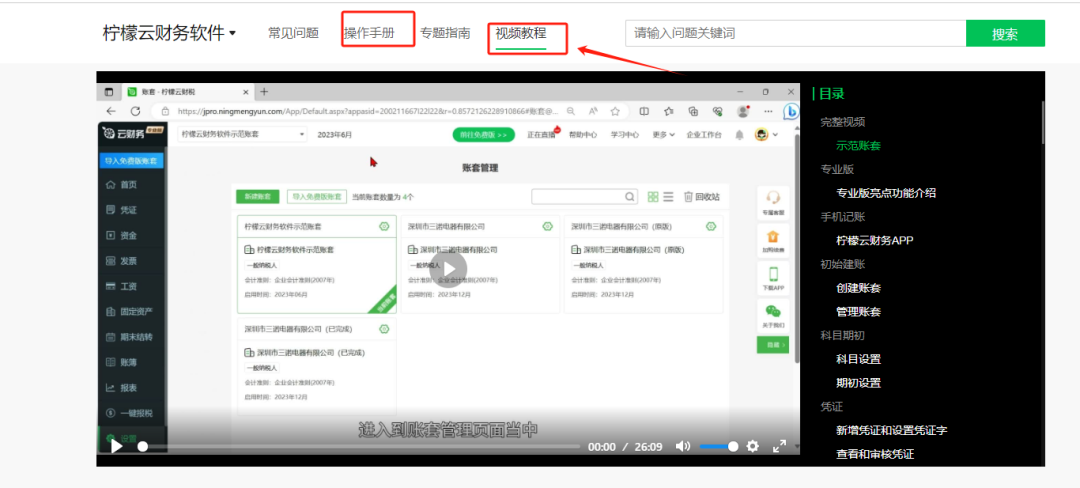Viewport: 1080px width, 488px height.
Task: Open the 常见问题 tab
Action: click(293, 32)
